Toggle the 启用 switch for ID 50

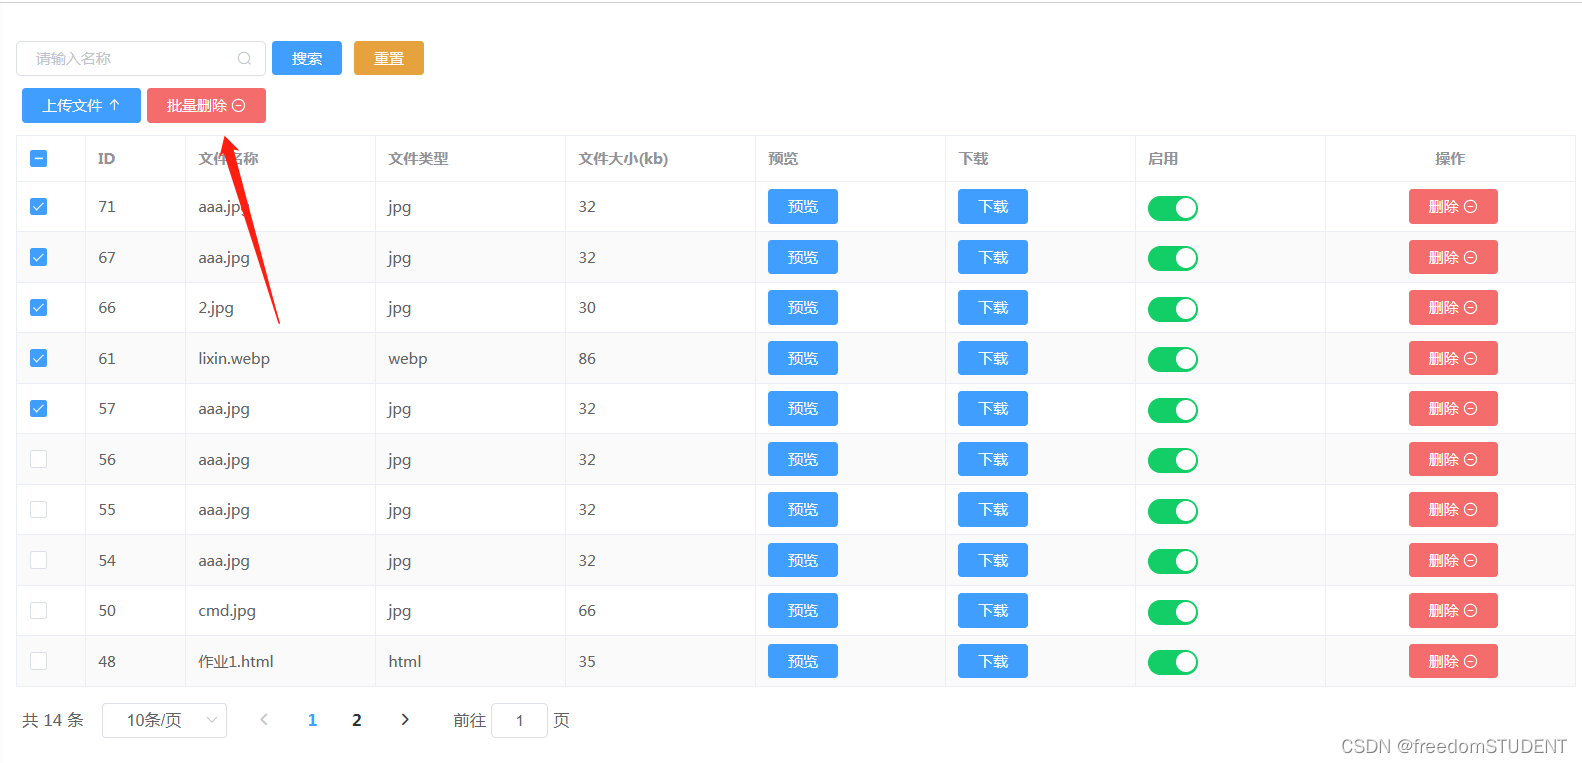(x=1173, y=612)
